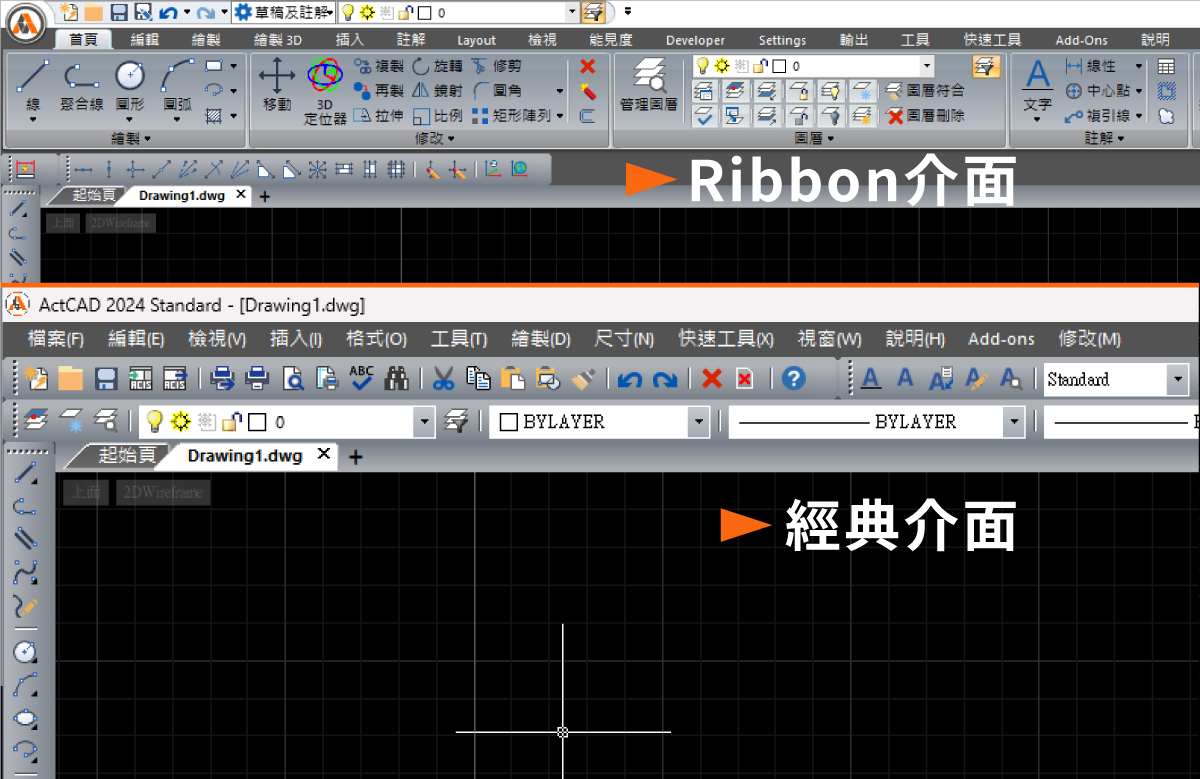Image resolution: width=1200 pixels, height=779 pixels.
Task: Toggle the light bulb in classic layer toolbar
Action: click(155, 422)
